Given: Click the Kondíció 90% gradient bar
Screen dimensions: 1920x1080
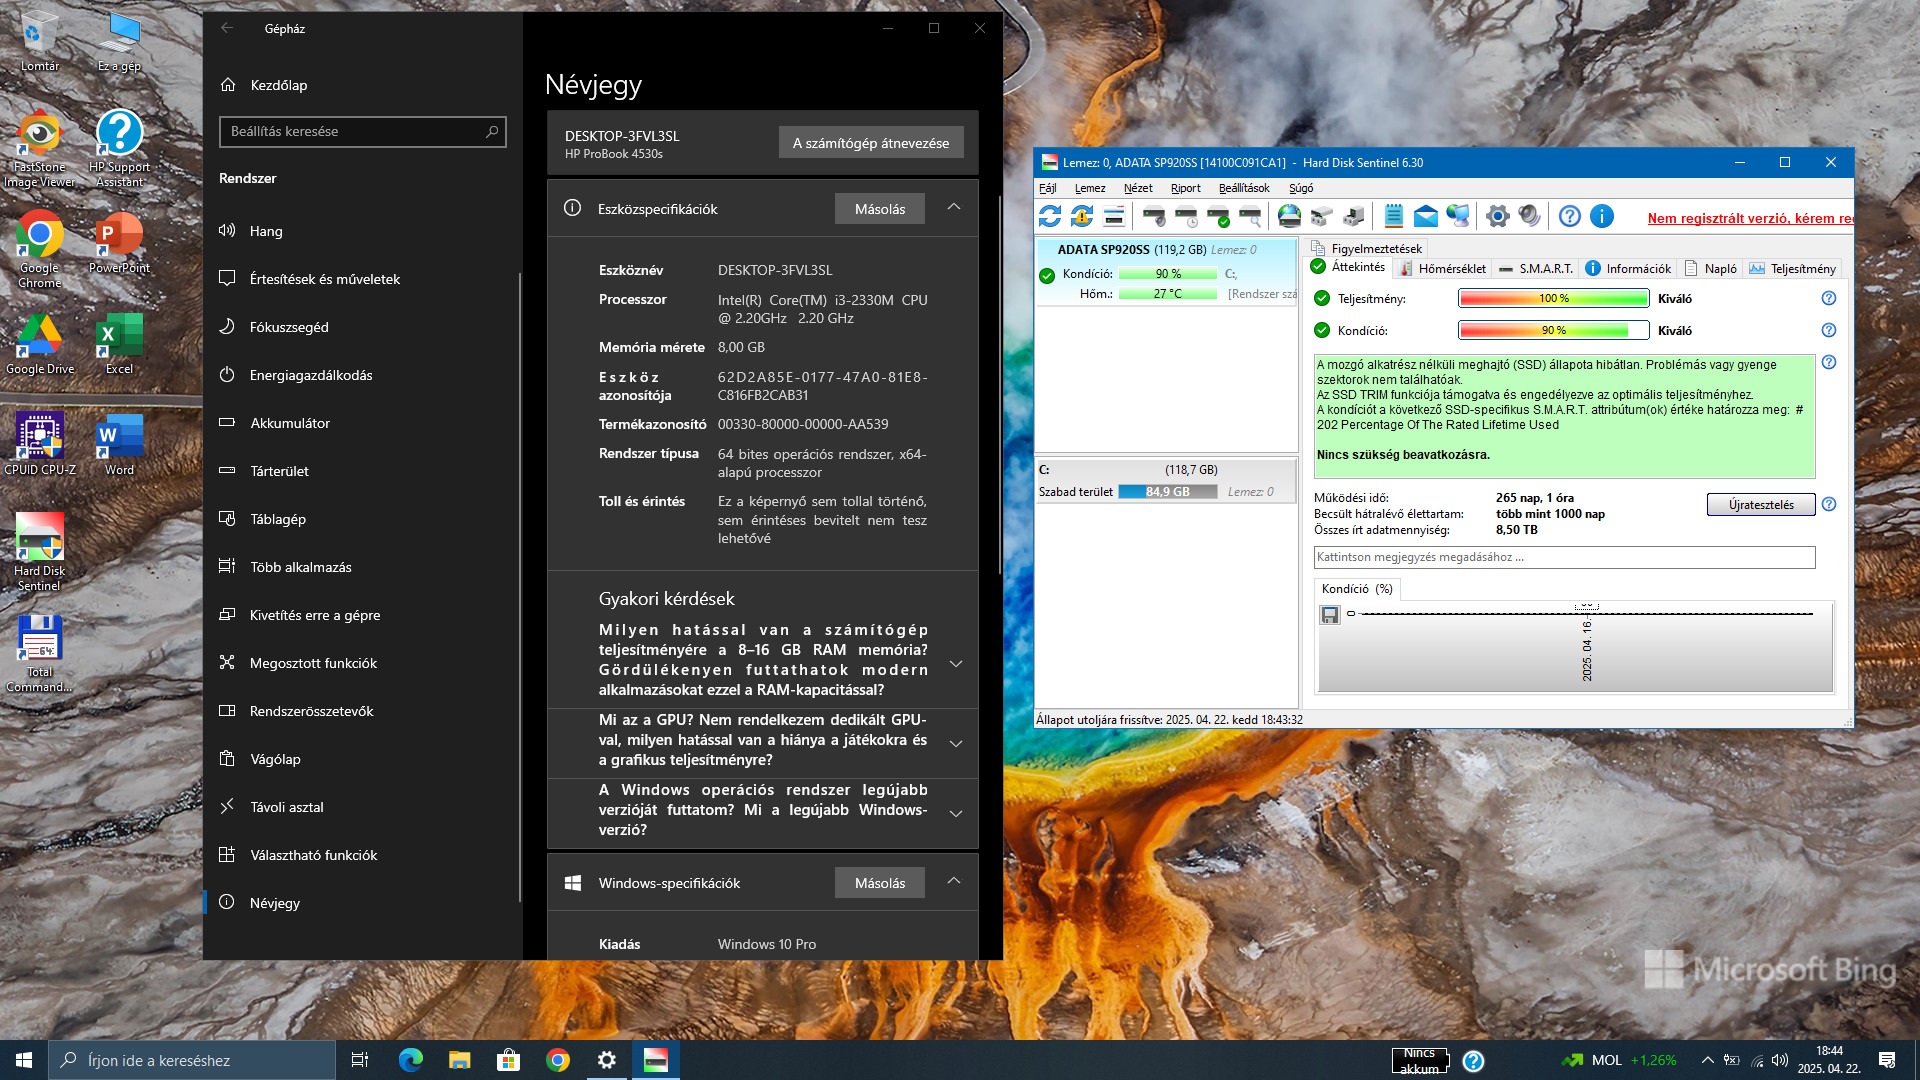Looking at the screenshot, I should (x=1552, y=330).
